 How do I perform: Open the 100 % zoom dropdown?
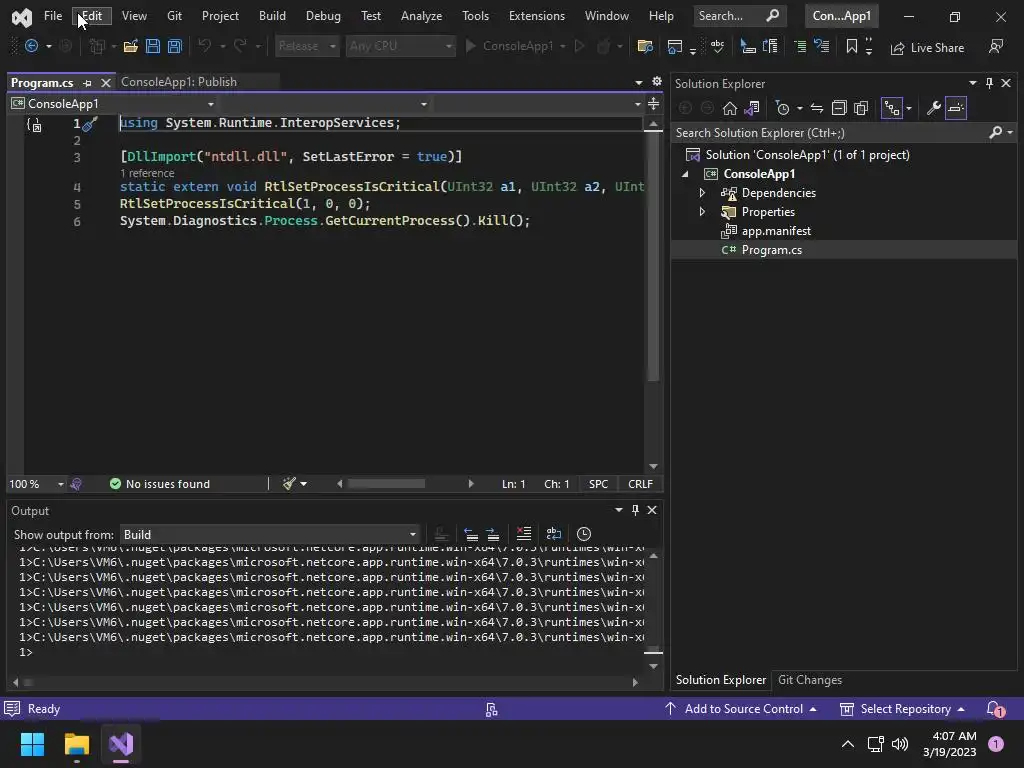36,484
